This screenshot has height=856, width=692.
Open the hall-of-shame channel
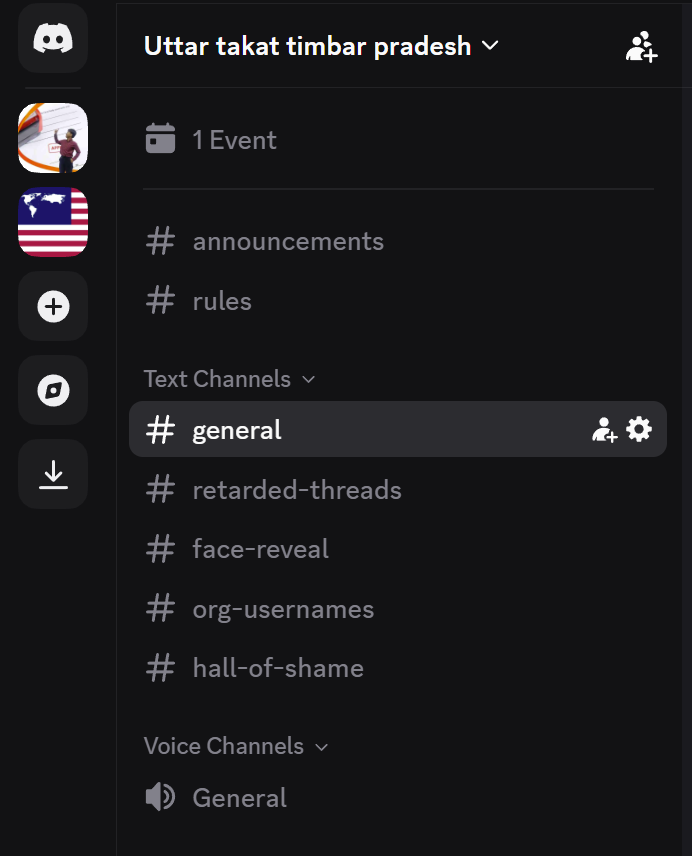point(278,668)
